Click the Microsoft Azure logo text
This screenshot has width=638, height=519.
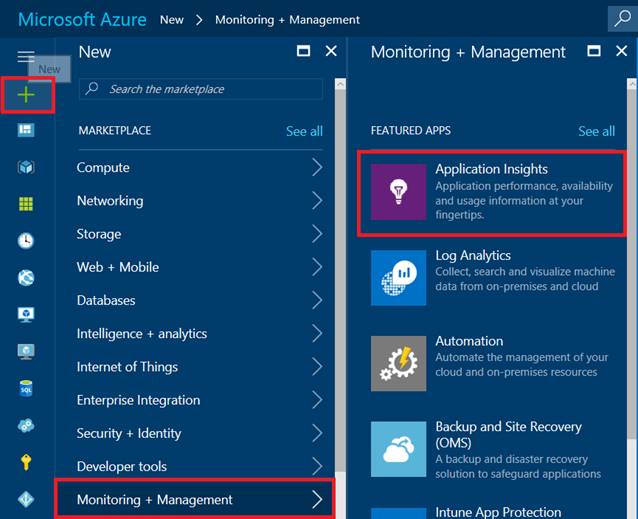click(82, 20)
